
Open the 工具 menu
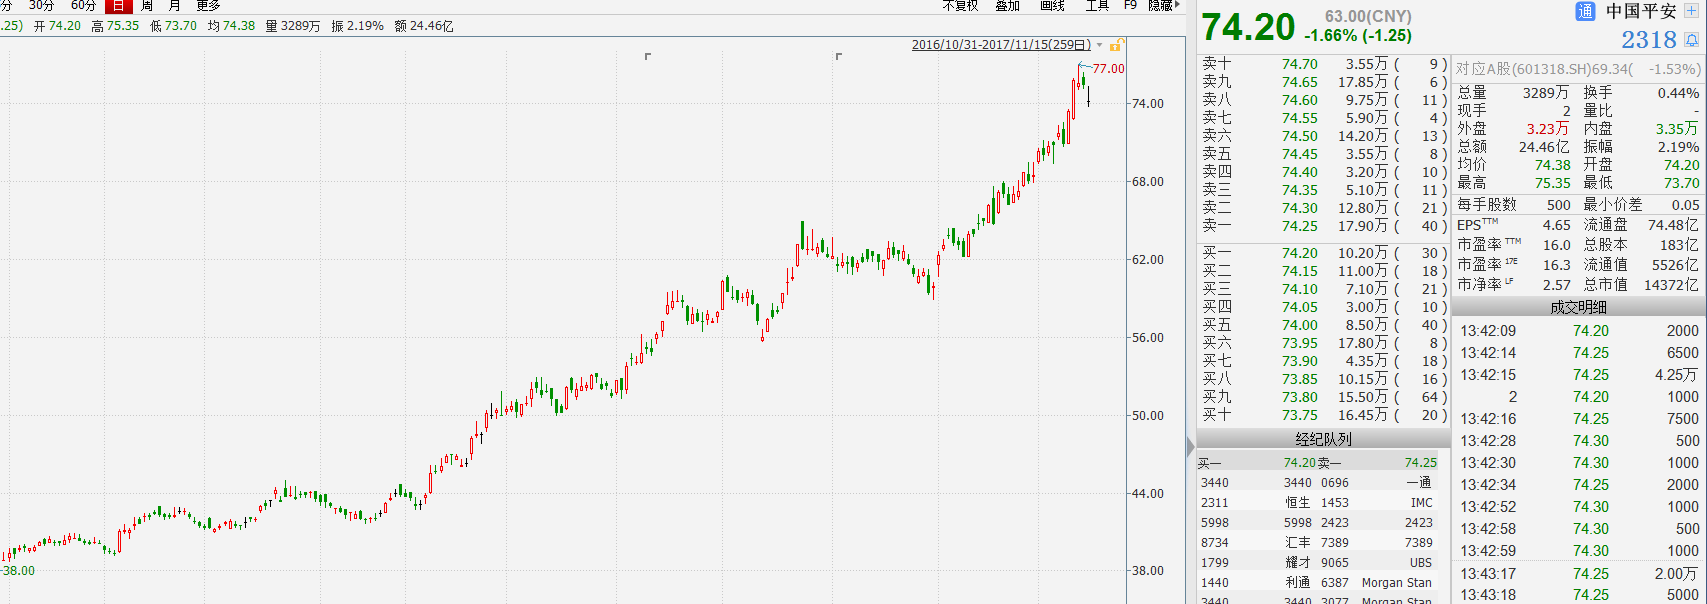pos(1097,6)
